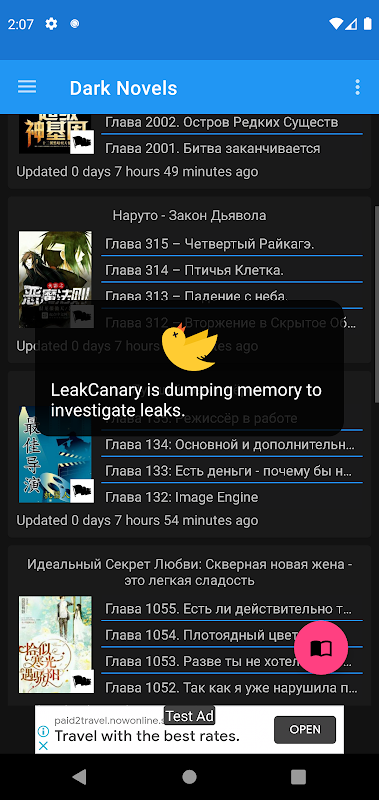379x800 pixels.
Task: Open the hamburger navigation menu
Action: point(27,87)
